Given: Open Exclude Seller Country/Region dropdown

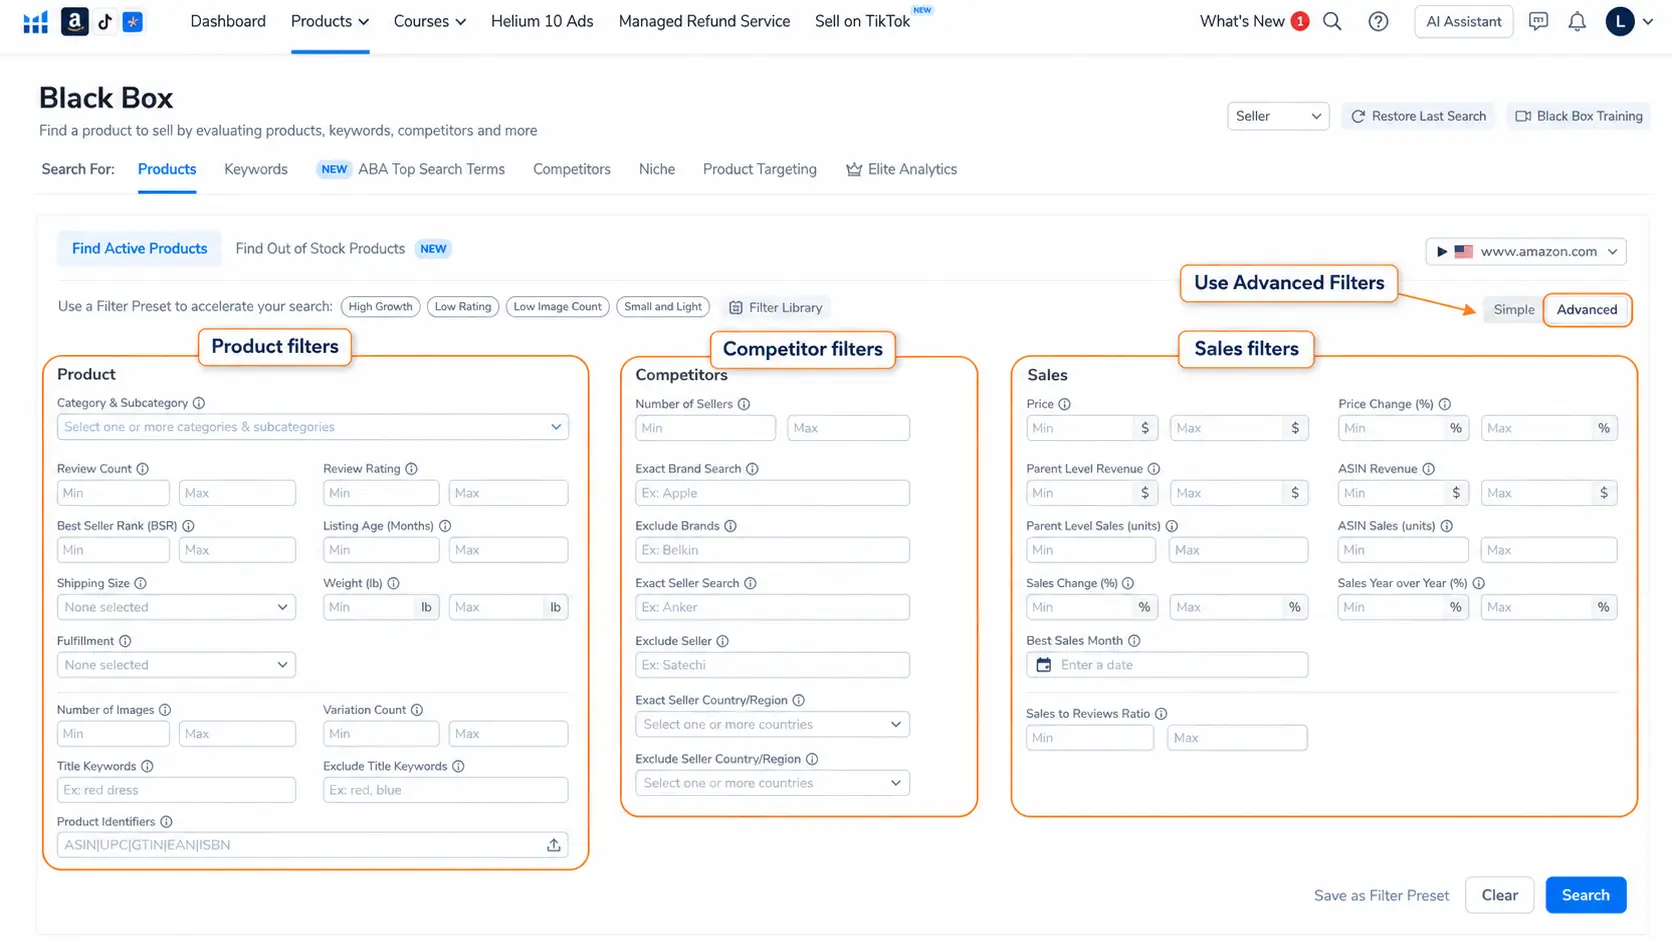Looking at the screenshot, I should click(x=772, y=783).
